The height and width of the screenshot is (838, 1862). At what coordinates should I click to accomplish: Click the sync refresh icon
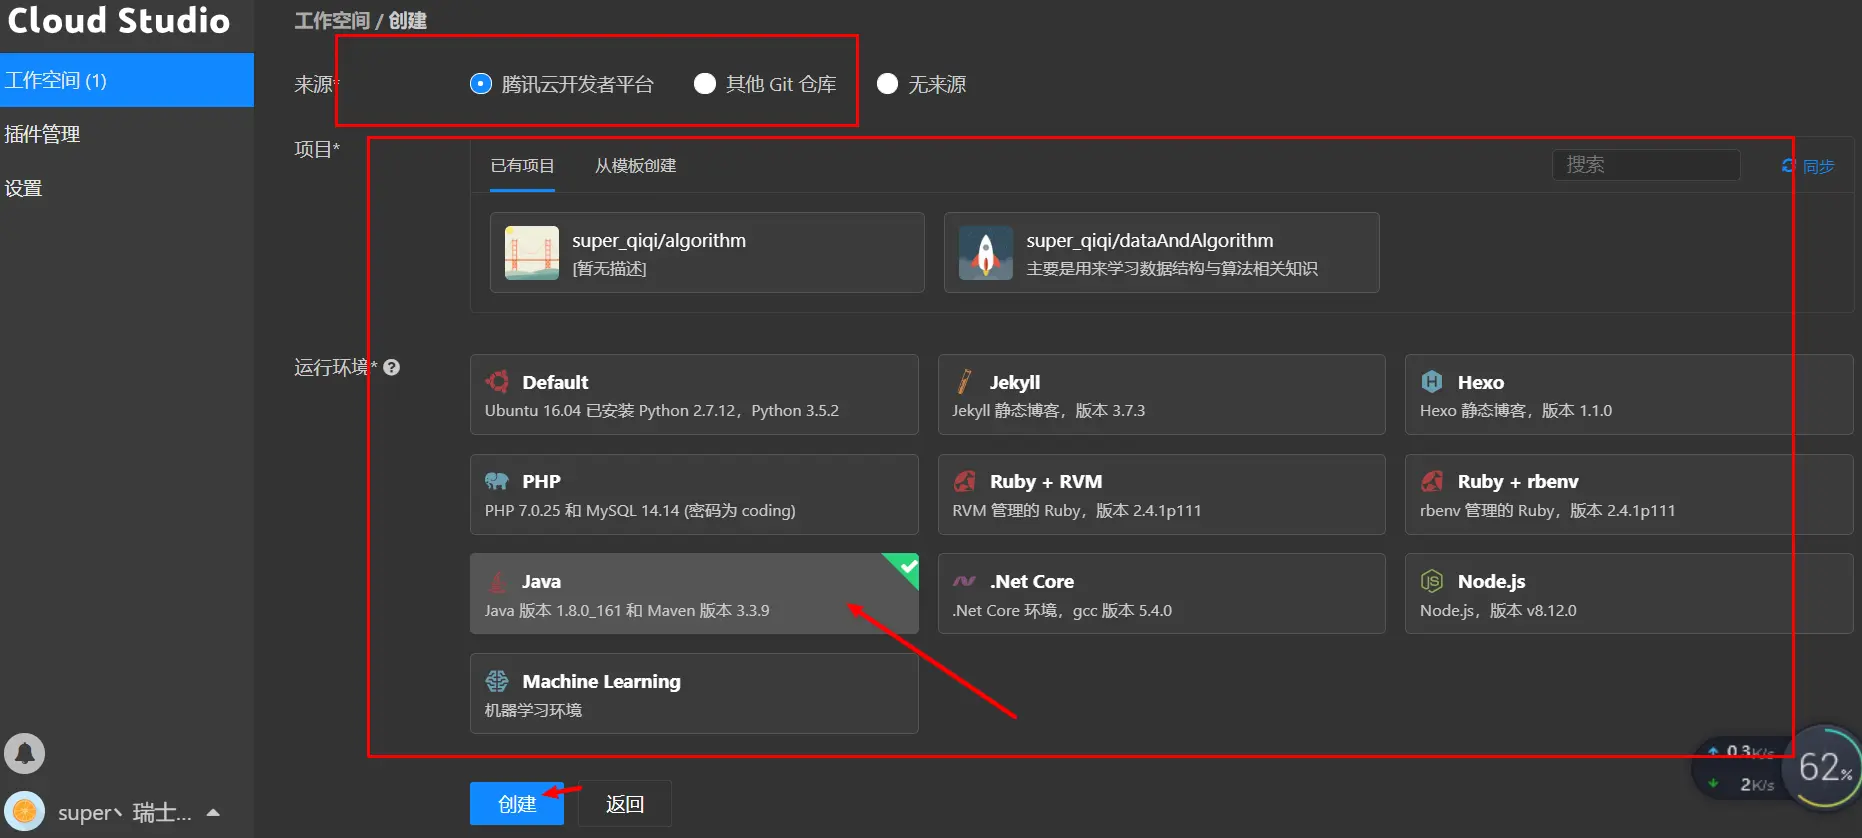pyautogui.click(x=1789, y=166)
